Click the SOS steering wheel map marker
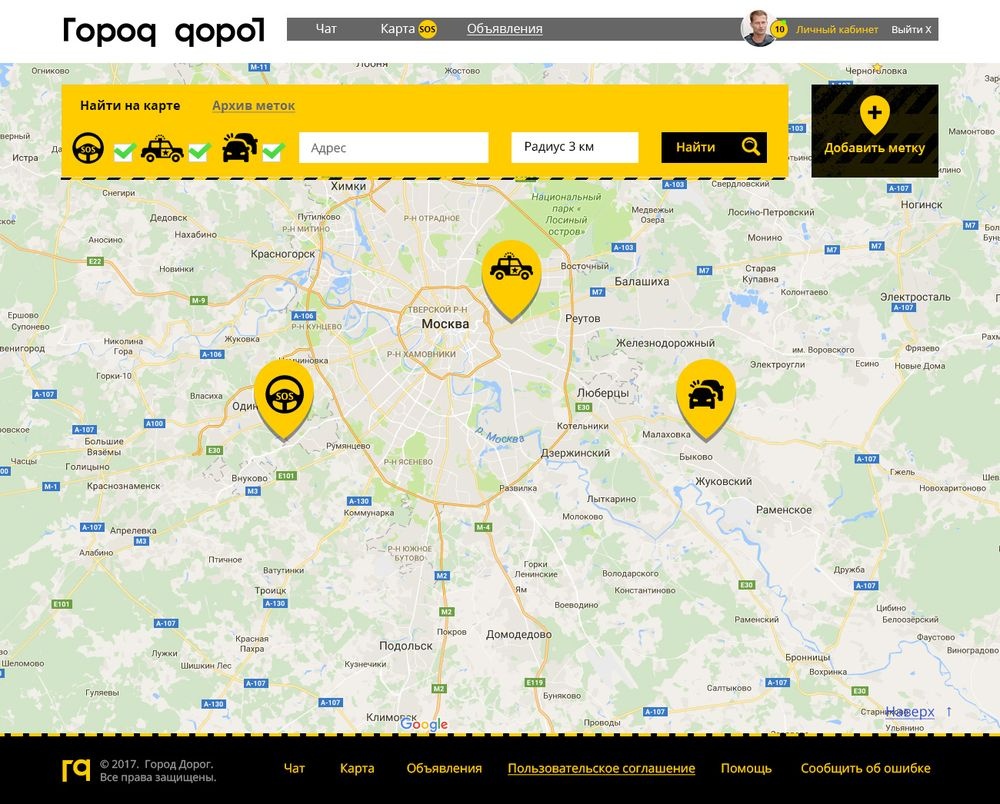 tap(284, 398)
